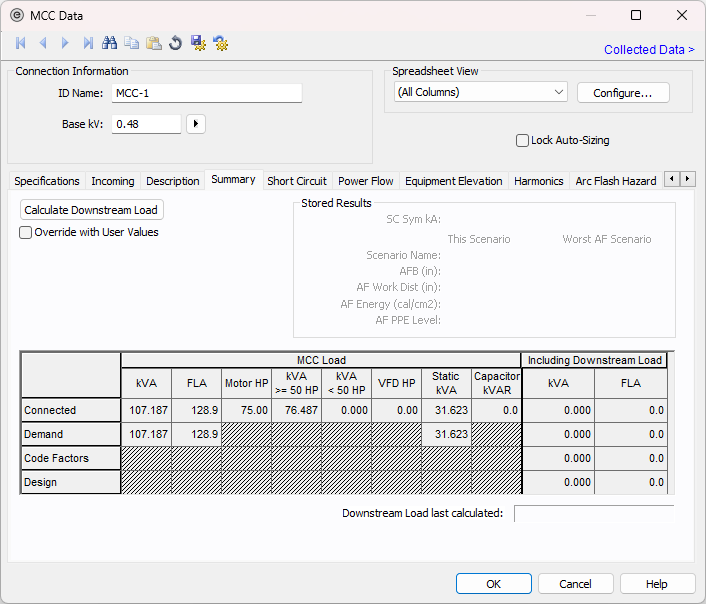706x604 pixels.
Task: Open the Spreadsheet View dropdown
Action: point(480,92)
